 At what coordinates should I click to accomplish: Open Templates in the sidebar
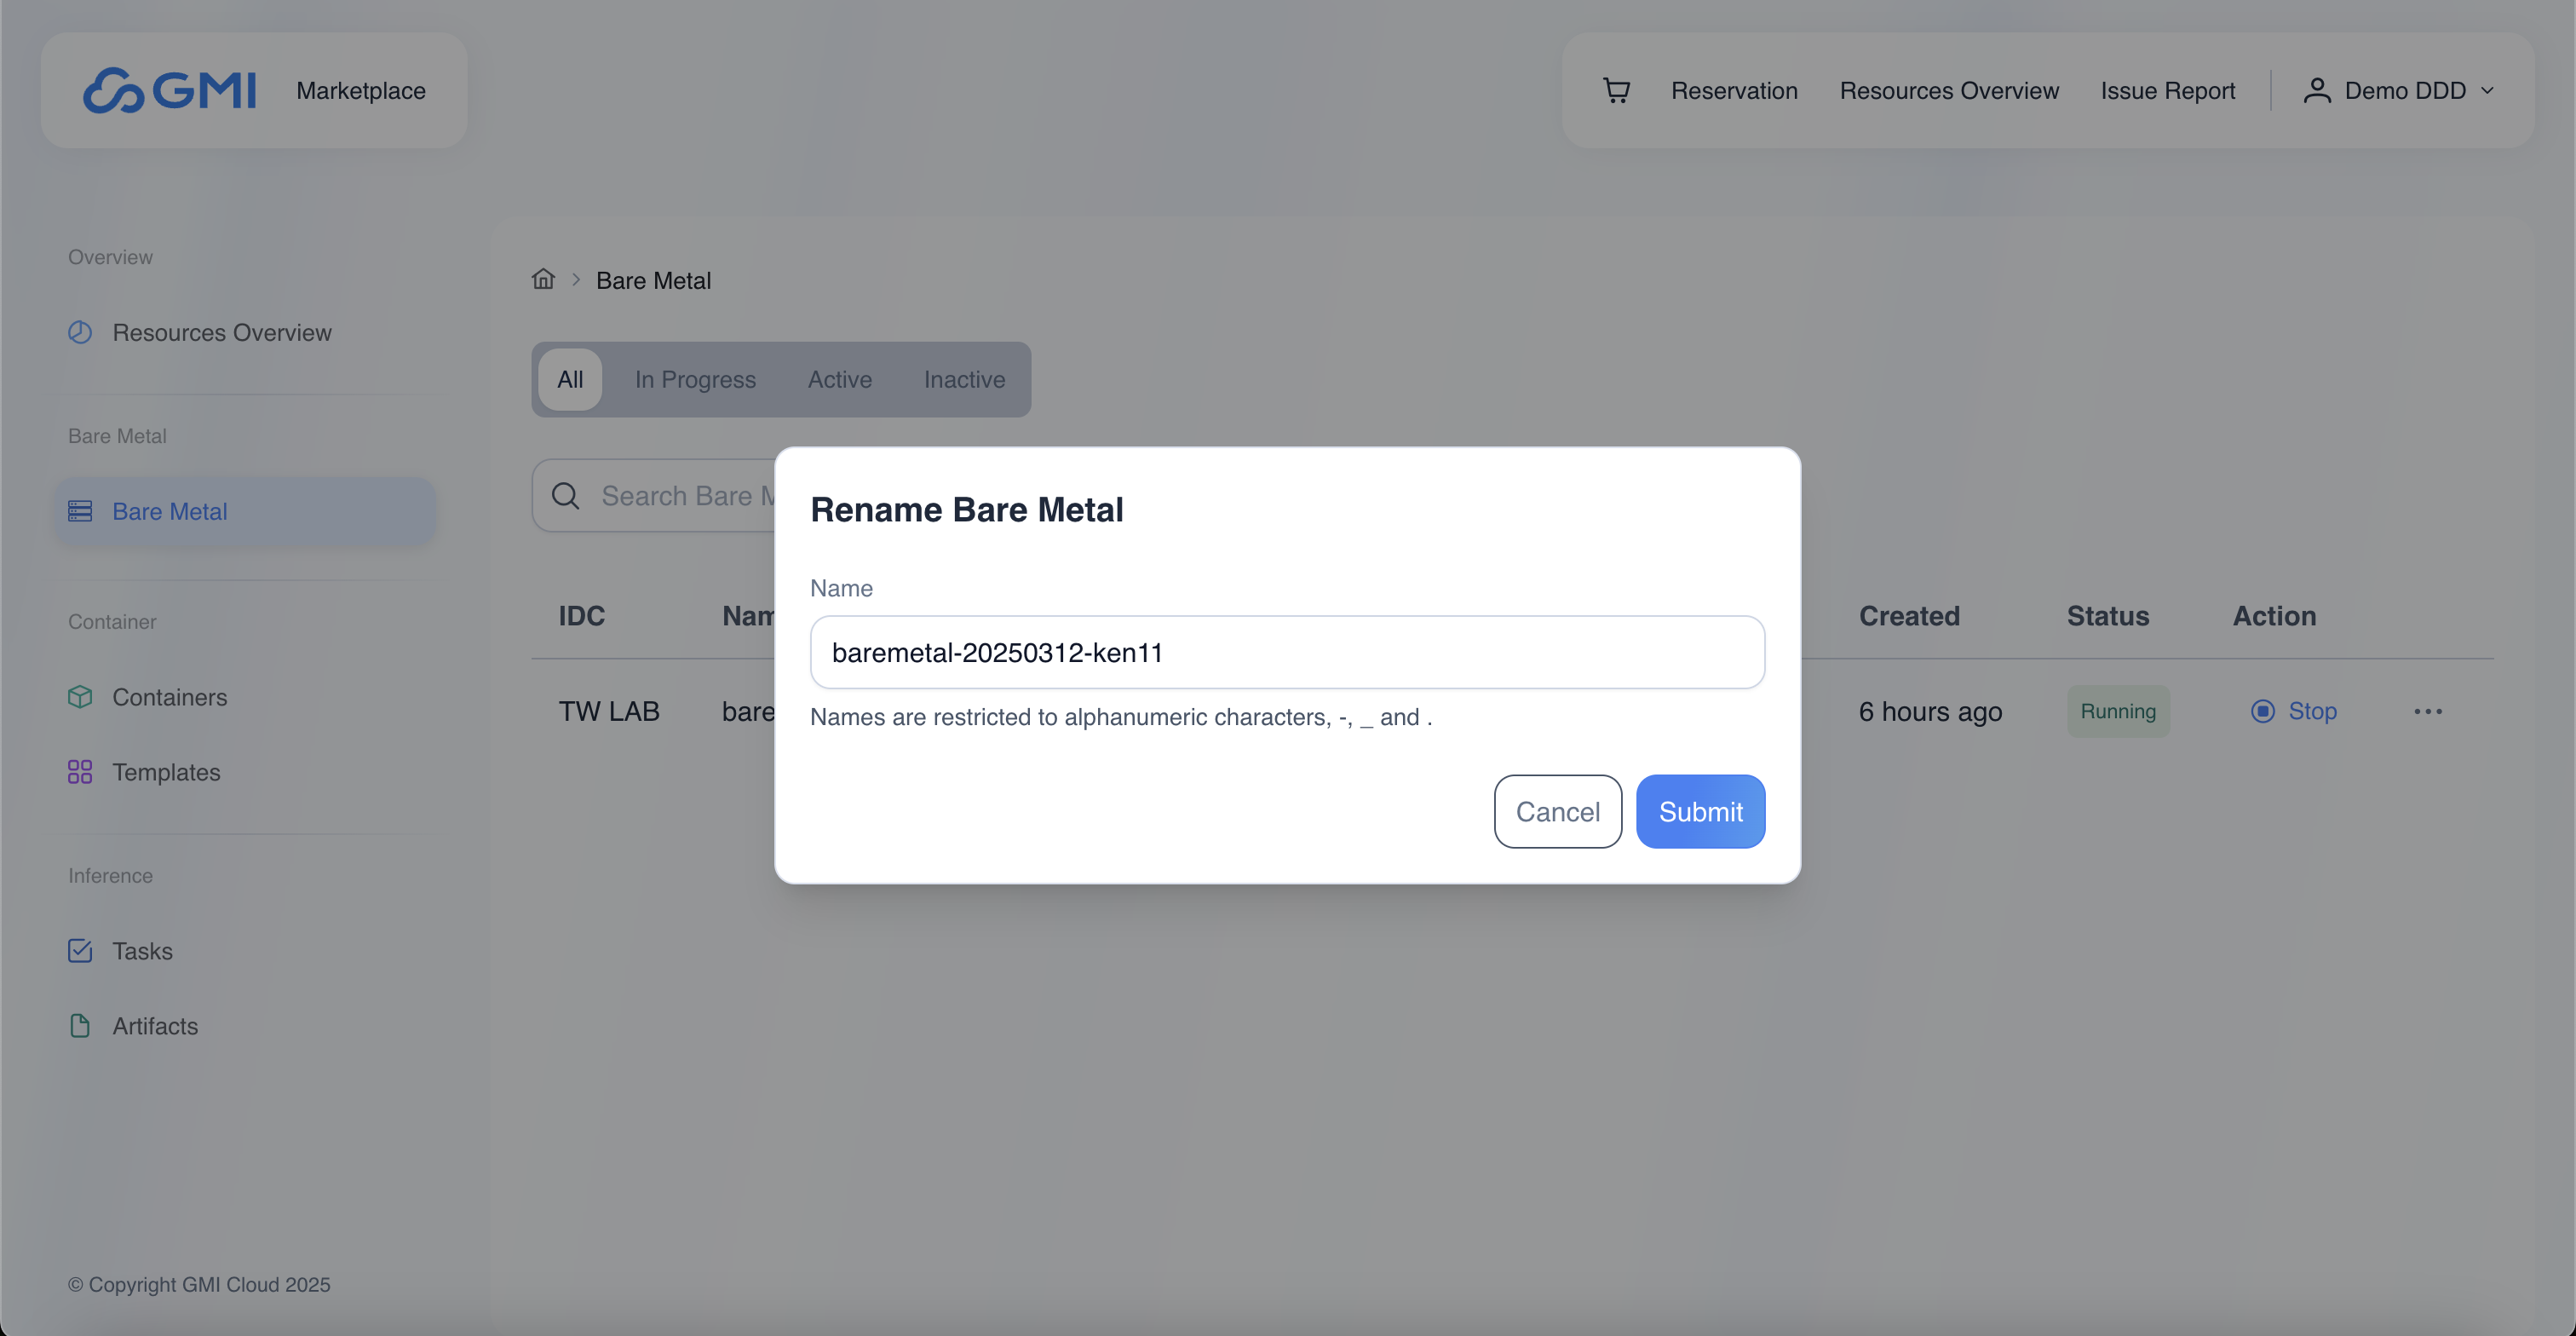pos(166,772)
